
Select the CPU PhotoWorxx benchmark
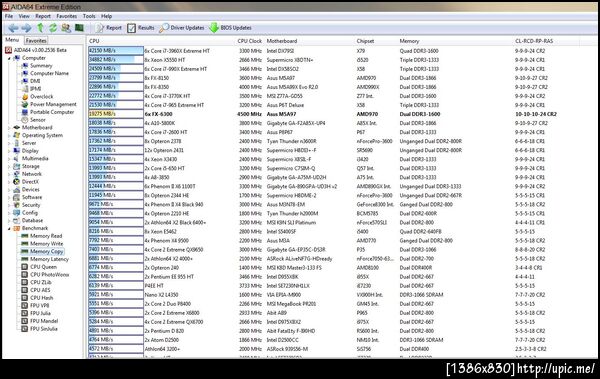tap(45, 274)
